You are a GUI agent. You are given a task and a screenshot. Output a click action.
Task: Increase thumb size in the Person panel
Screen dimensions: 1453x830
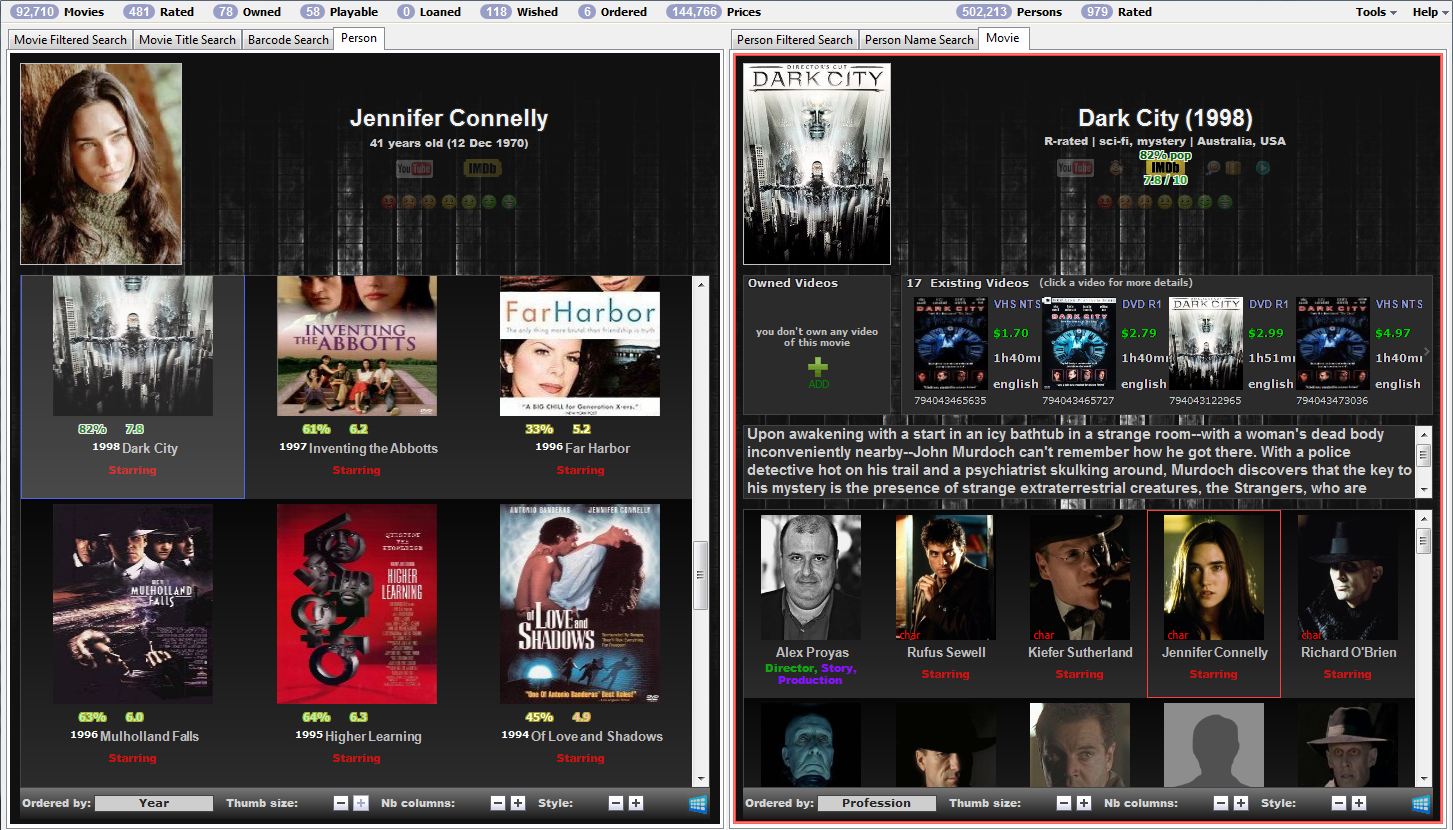(x=361, y=803)
